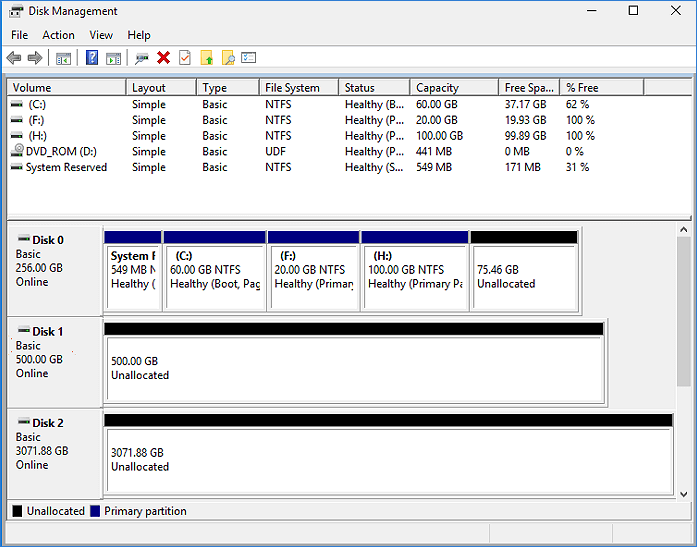Click the graphical view vertical scrollbar down arrow
The height and width of the screenshot is (547, 697).
[x=684, y=492]
